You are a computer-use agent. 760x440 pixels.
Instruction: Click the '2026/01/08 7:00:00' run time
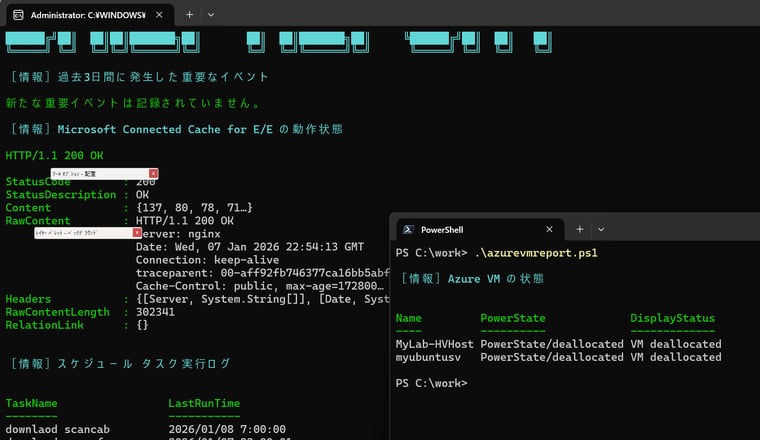227,429
